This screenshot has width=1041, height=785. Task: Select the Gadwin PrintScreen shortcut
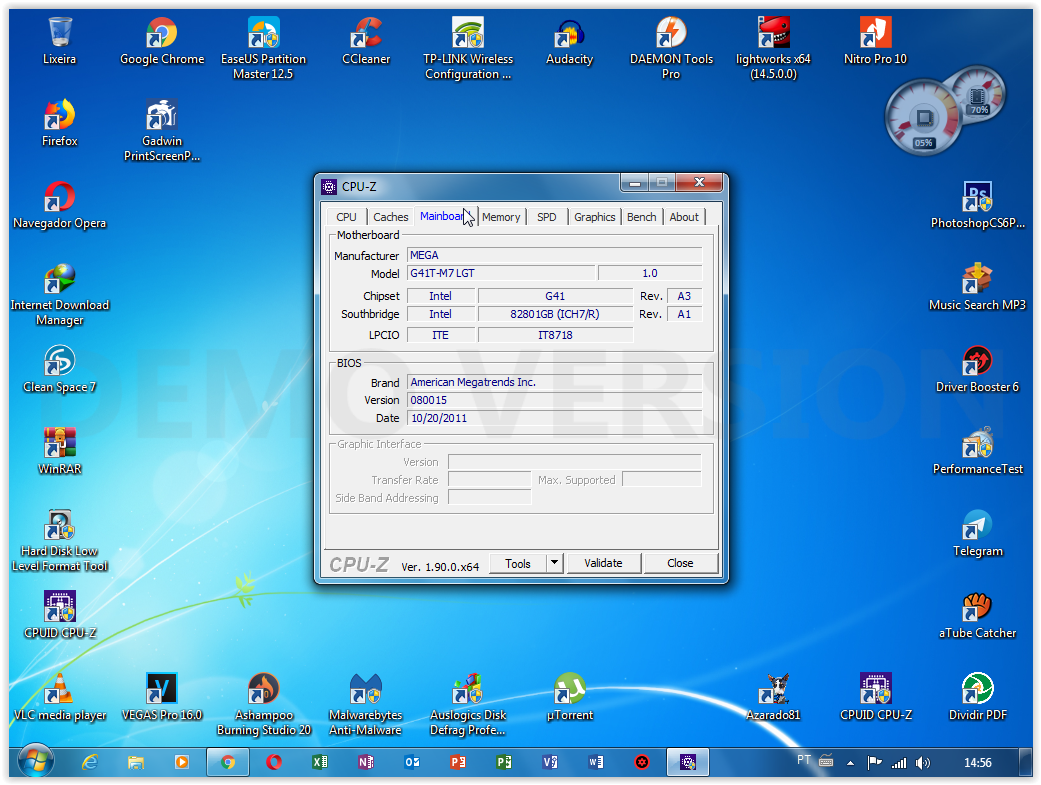[162, 131]
